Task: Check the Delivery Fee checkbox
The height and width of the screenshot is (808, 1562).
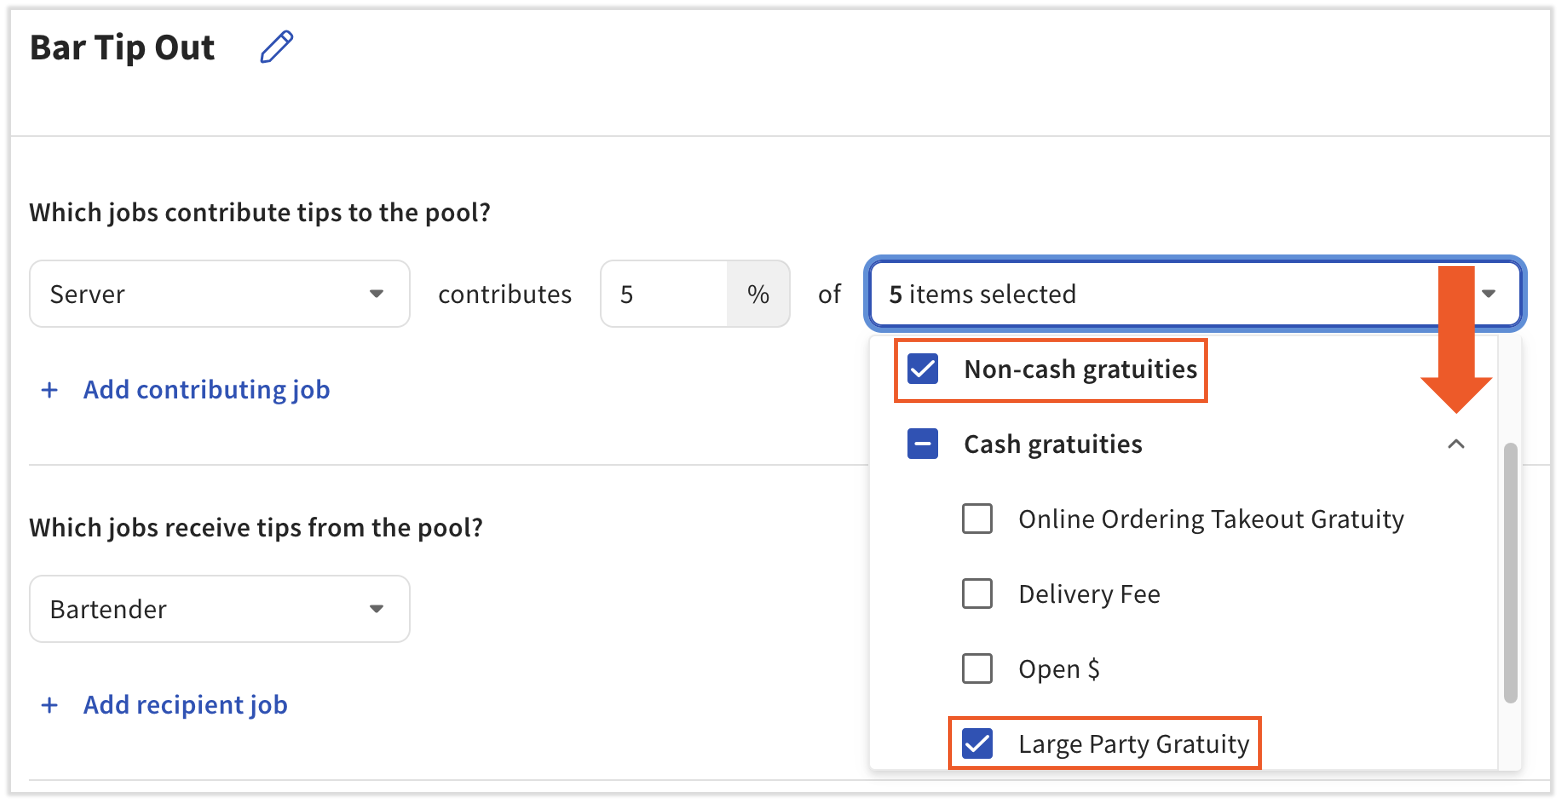Action: point(977,593)
